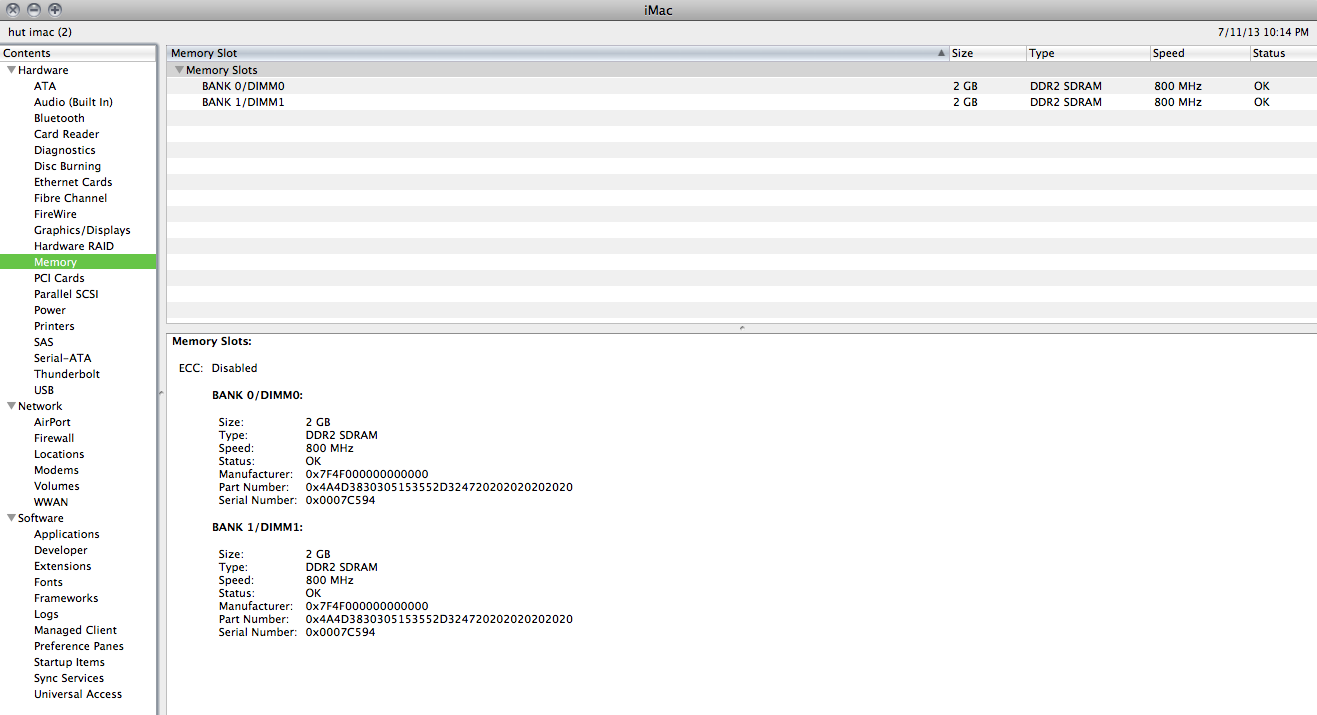Click the Contents sidebar header
Screen dimensions: 1317x715
(78, 53)
